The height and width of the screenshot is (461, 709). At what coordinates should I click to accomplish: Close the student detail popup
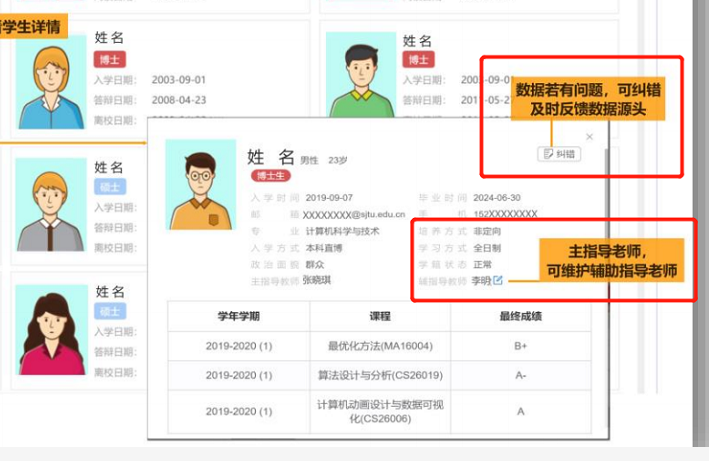point(589,137)
